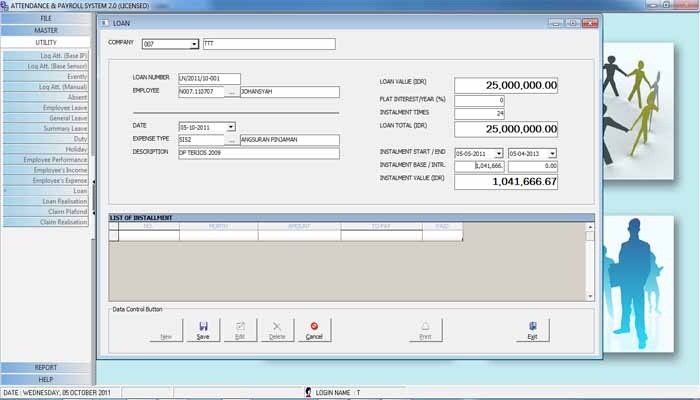Open Log Att. (Base Sensor) utility
The width and height of the screenshot is (700, 400).
[46, 66]
